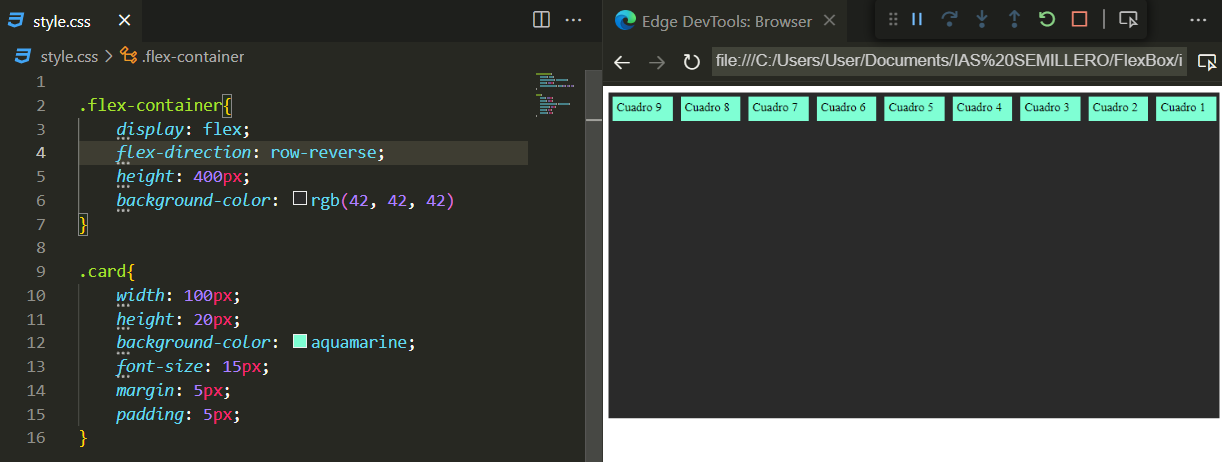The width and height of the screenshot is (1222, 462).
Task: Open browser panel More Actions ellipsis
Action: 1198,19
